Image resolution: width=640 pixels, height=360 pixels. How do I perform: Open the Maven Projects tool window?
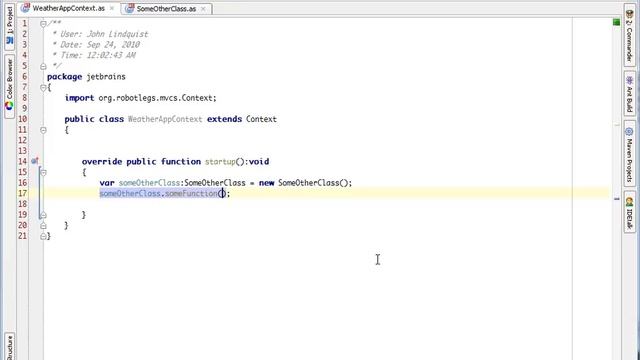pos(629,154)
